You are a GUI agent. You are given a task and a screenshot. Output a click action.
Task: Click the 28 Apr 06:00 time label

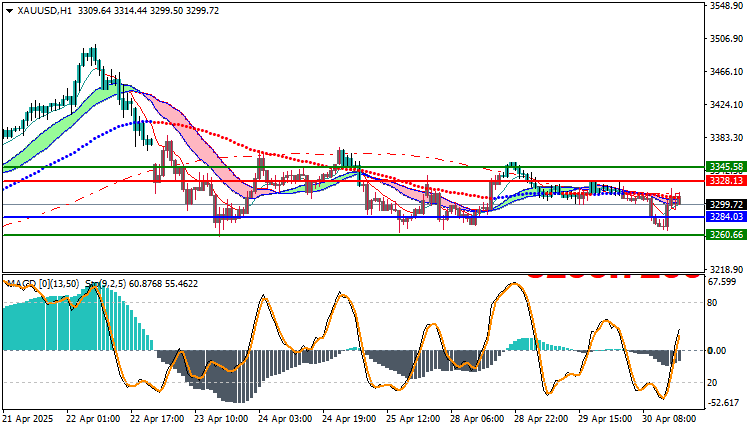[477, 419]
